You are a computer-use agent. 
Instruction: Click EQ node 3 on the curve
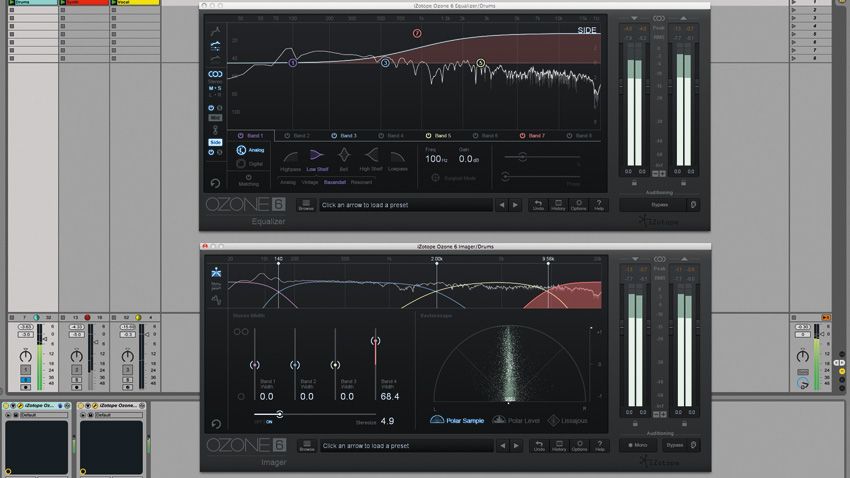coord(385,63)
